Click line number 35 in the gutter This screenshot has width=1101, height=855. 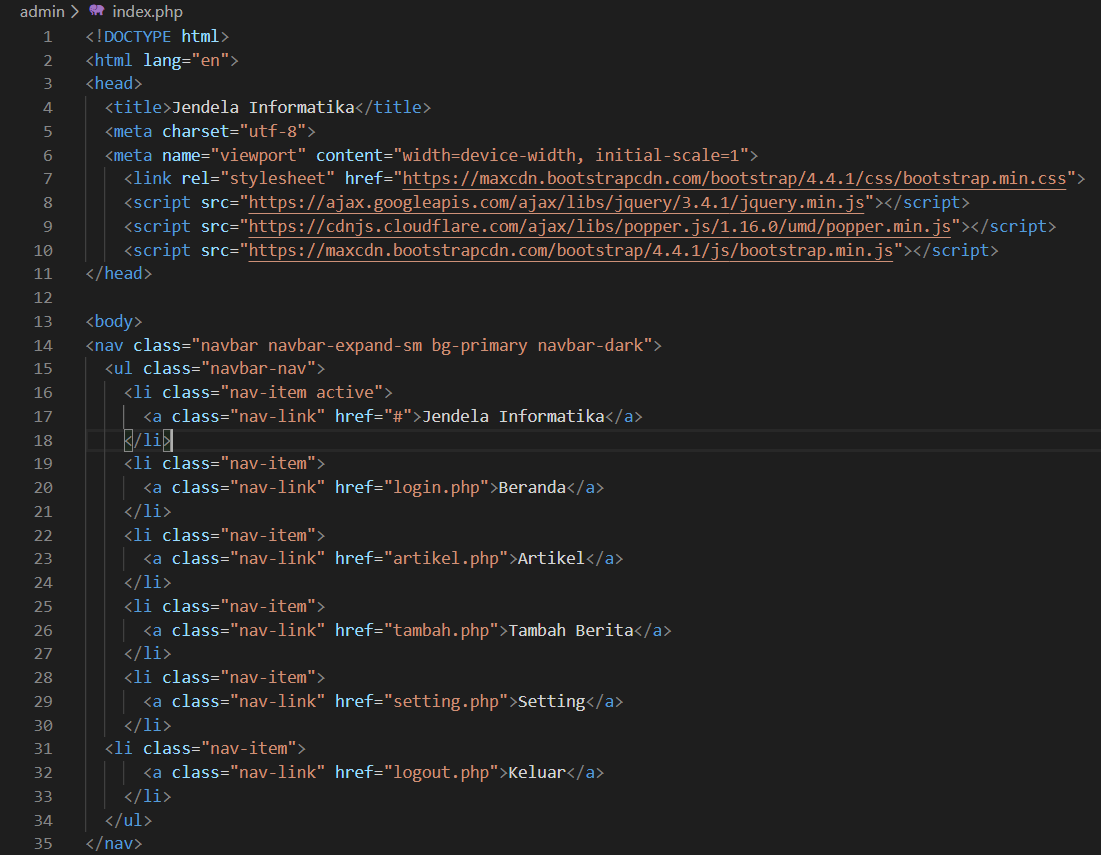pyautogui.click(x=43, y=843)
